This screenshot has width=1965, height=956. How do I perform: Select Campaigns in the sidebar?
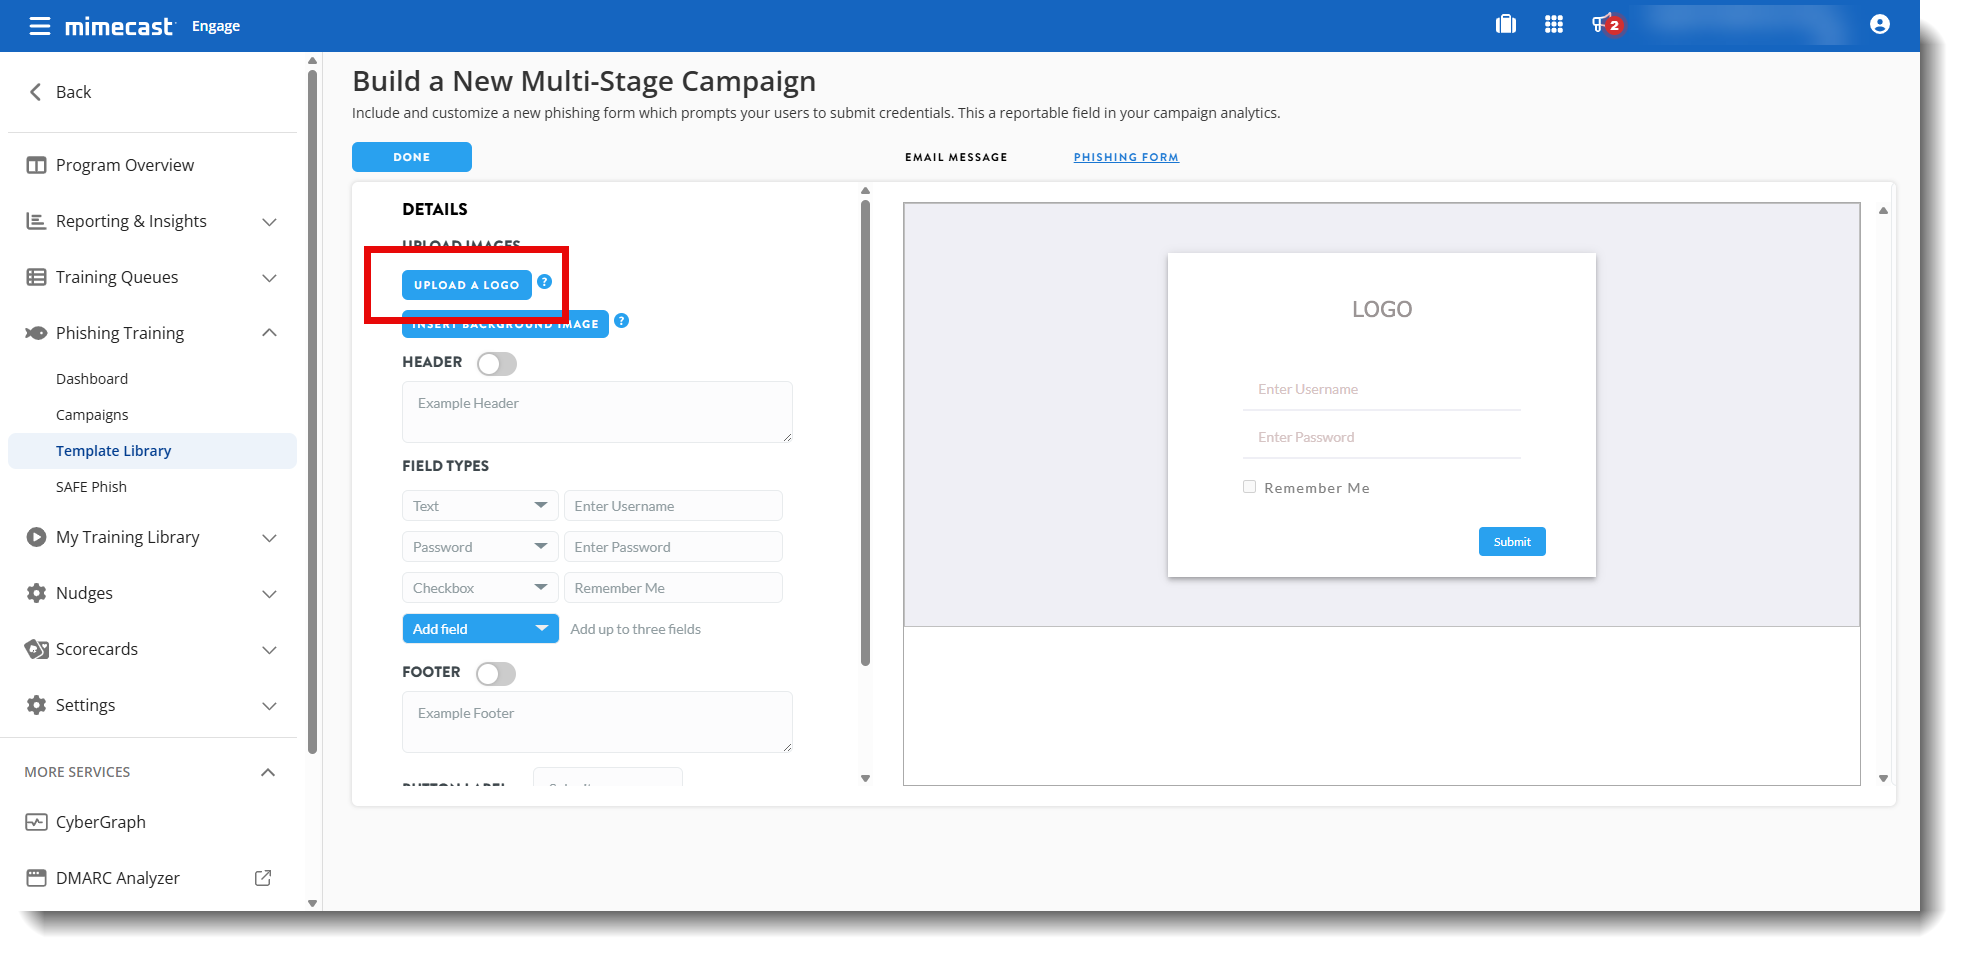pyautogui.click(x=92, y=415)
